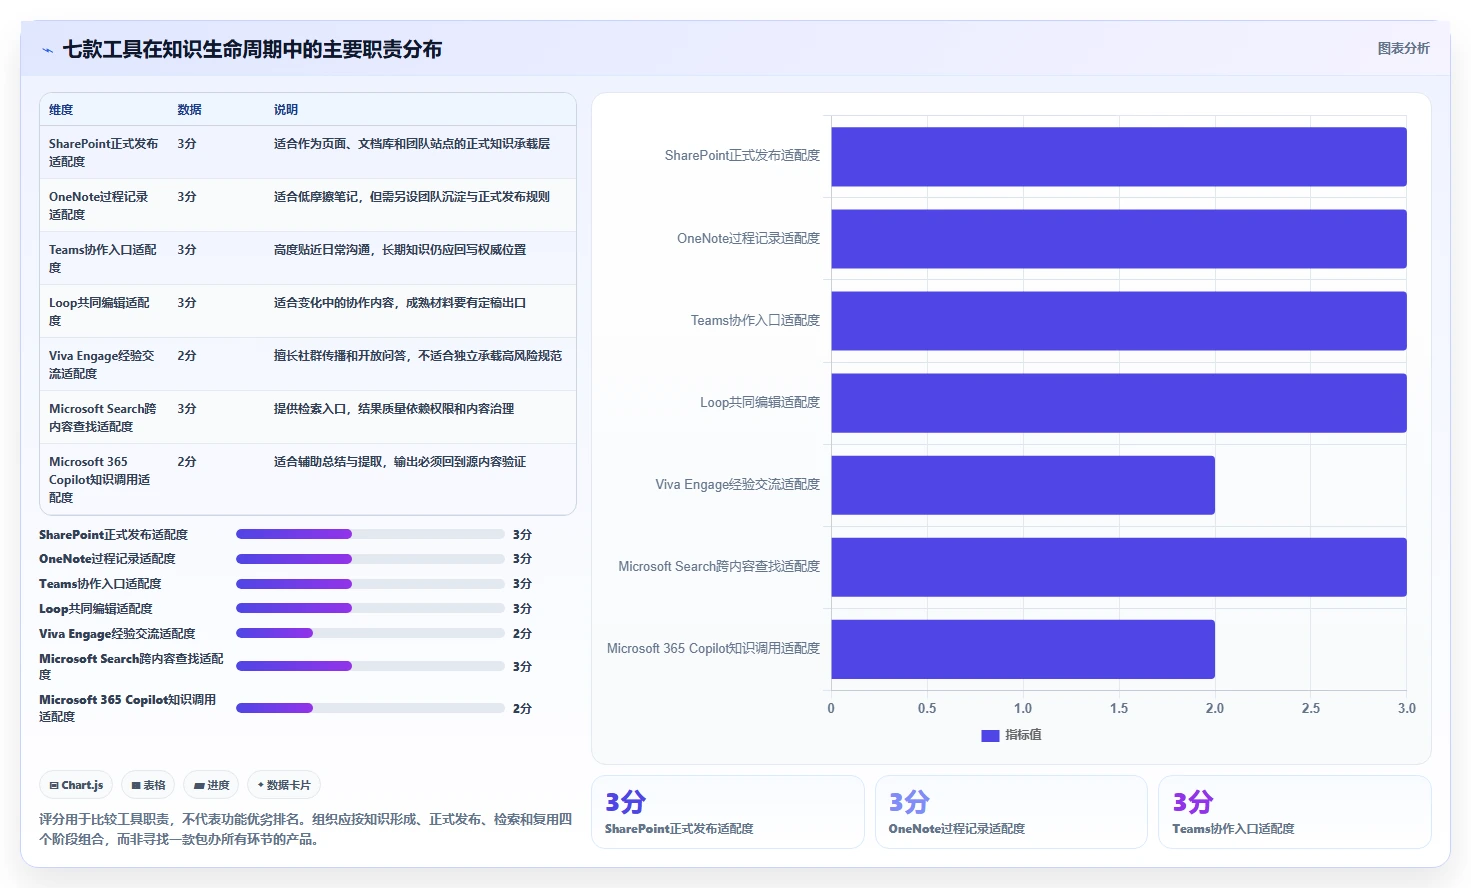Select the 表格 tag chip
1471x888 pixels.
[x=148, y=785]
